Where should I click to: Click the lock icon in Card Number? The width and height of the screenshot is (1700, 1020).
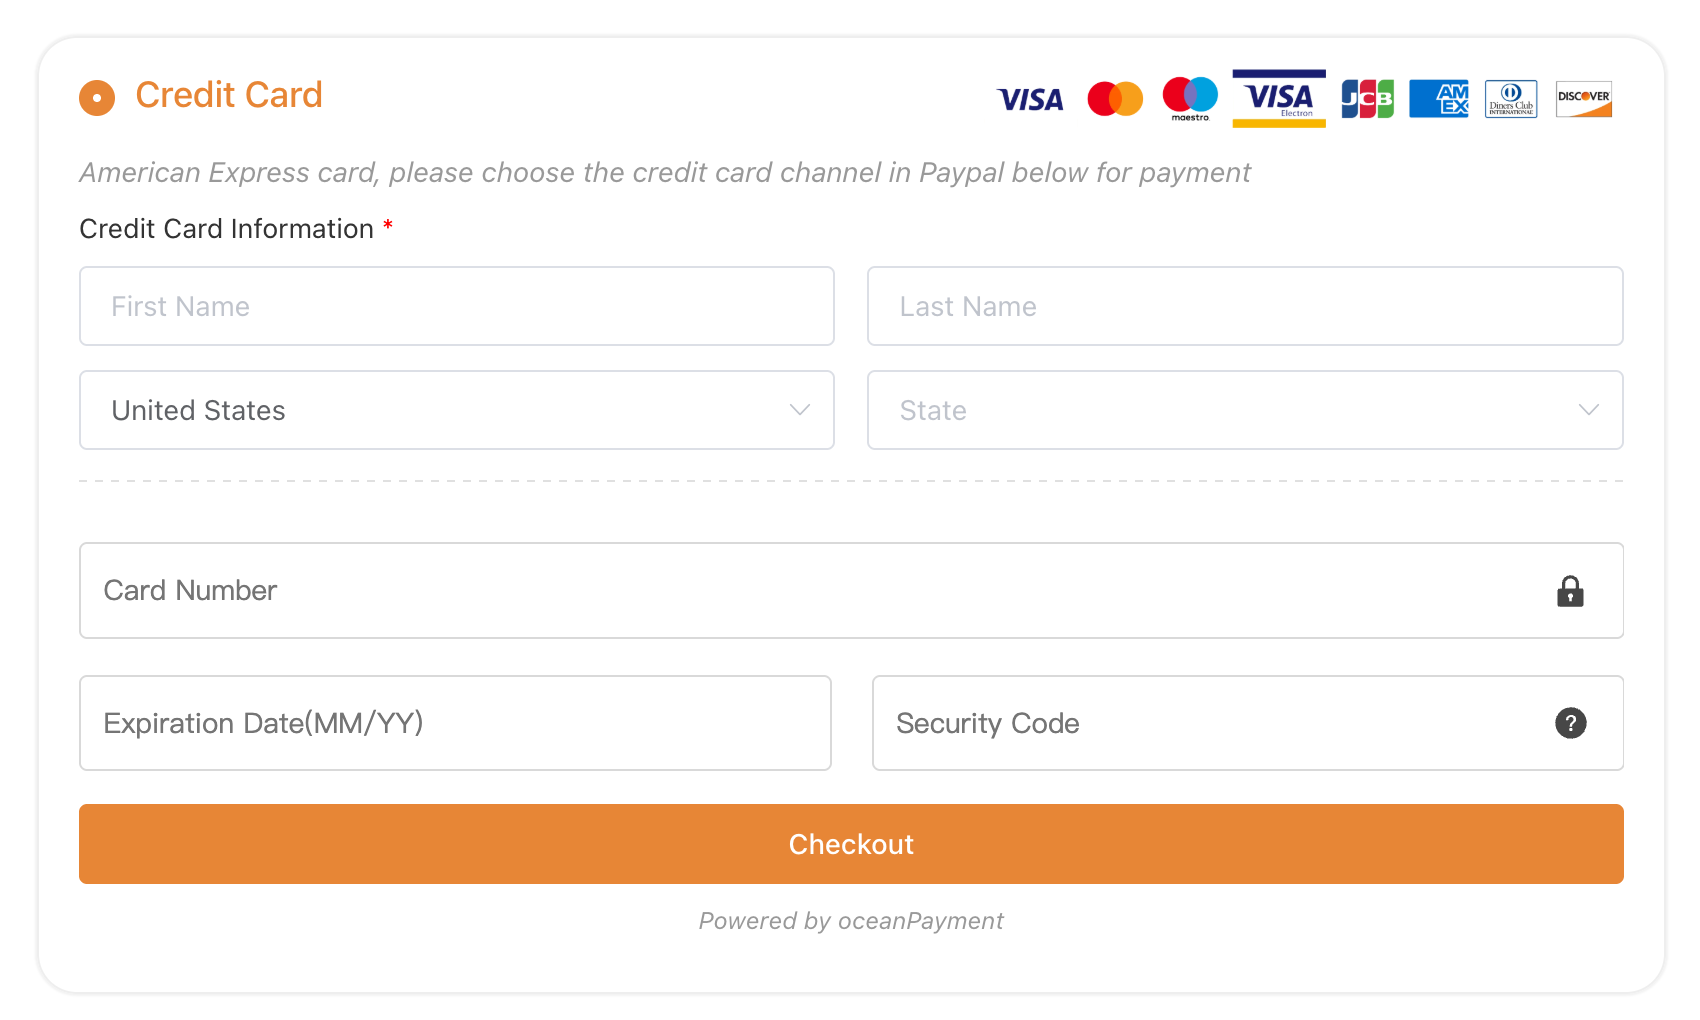pyautogui.click(x=1570, y=591)
